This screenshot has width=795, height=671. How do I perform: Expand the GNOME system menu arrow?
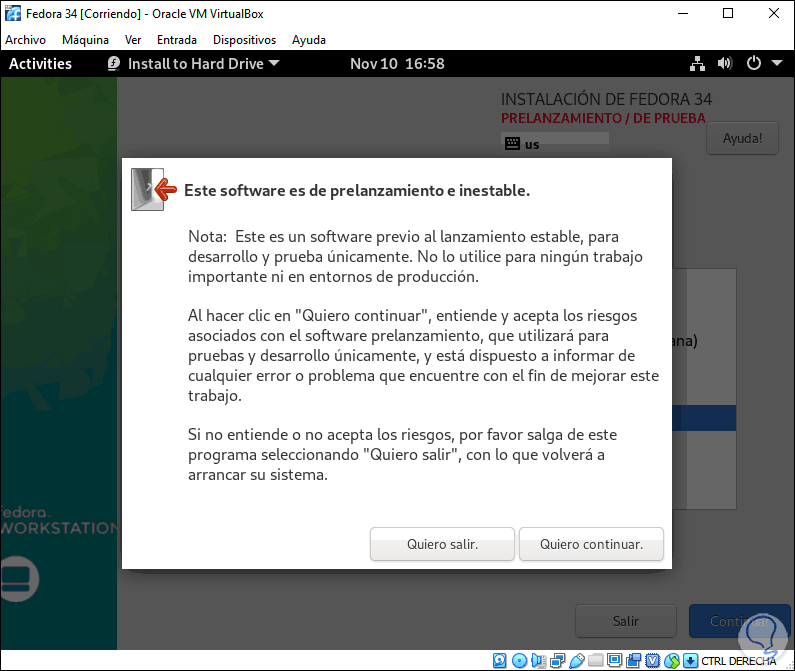tap(777, 63)
